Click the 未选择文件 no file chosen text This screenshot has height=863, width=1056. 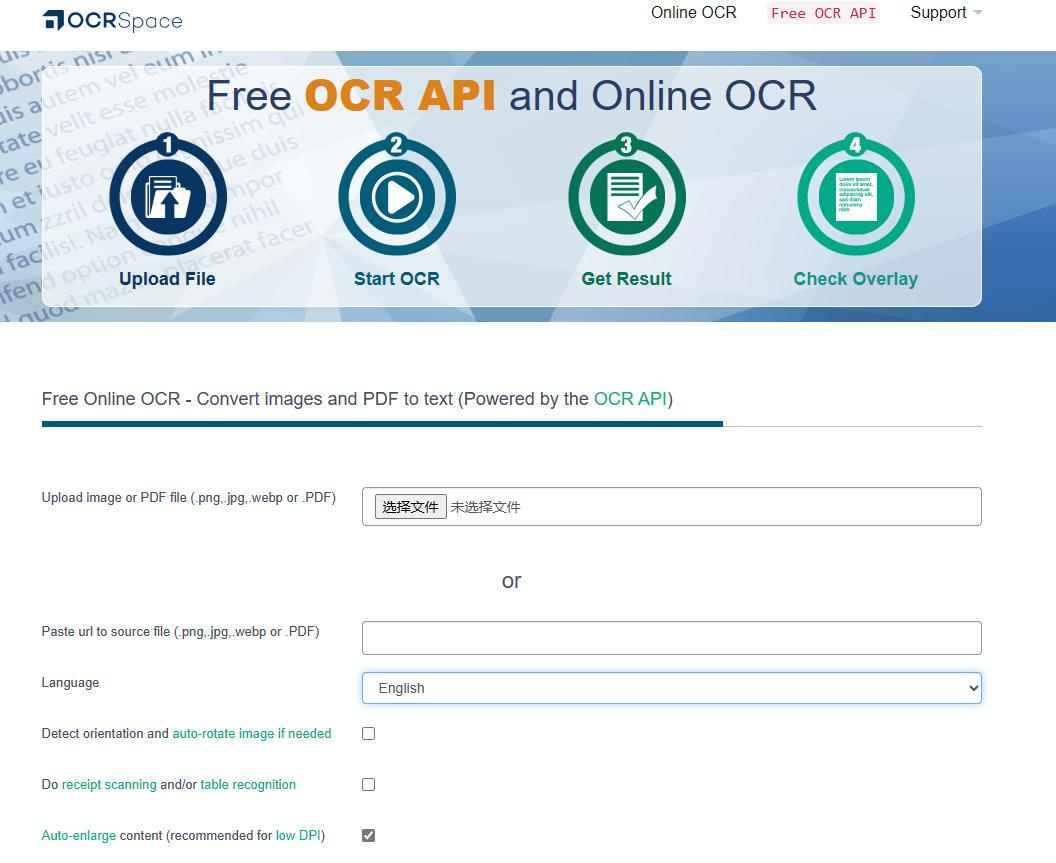point(485,507)
